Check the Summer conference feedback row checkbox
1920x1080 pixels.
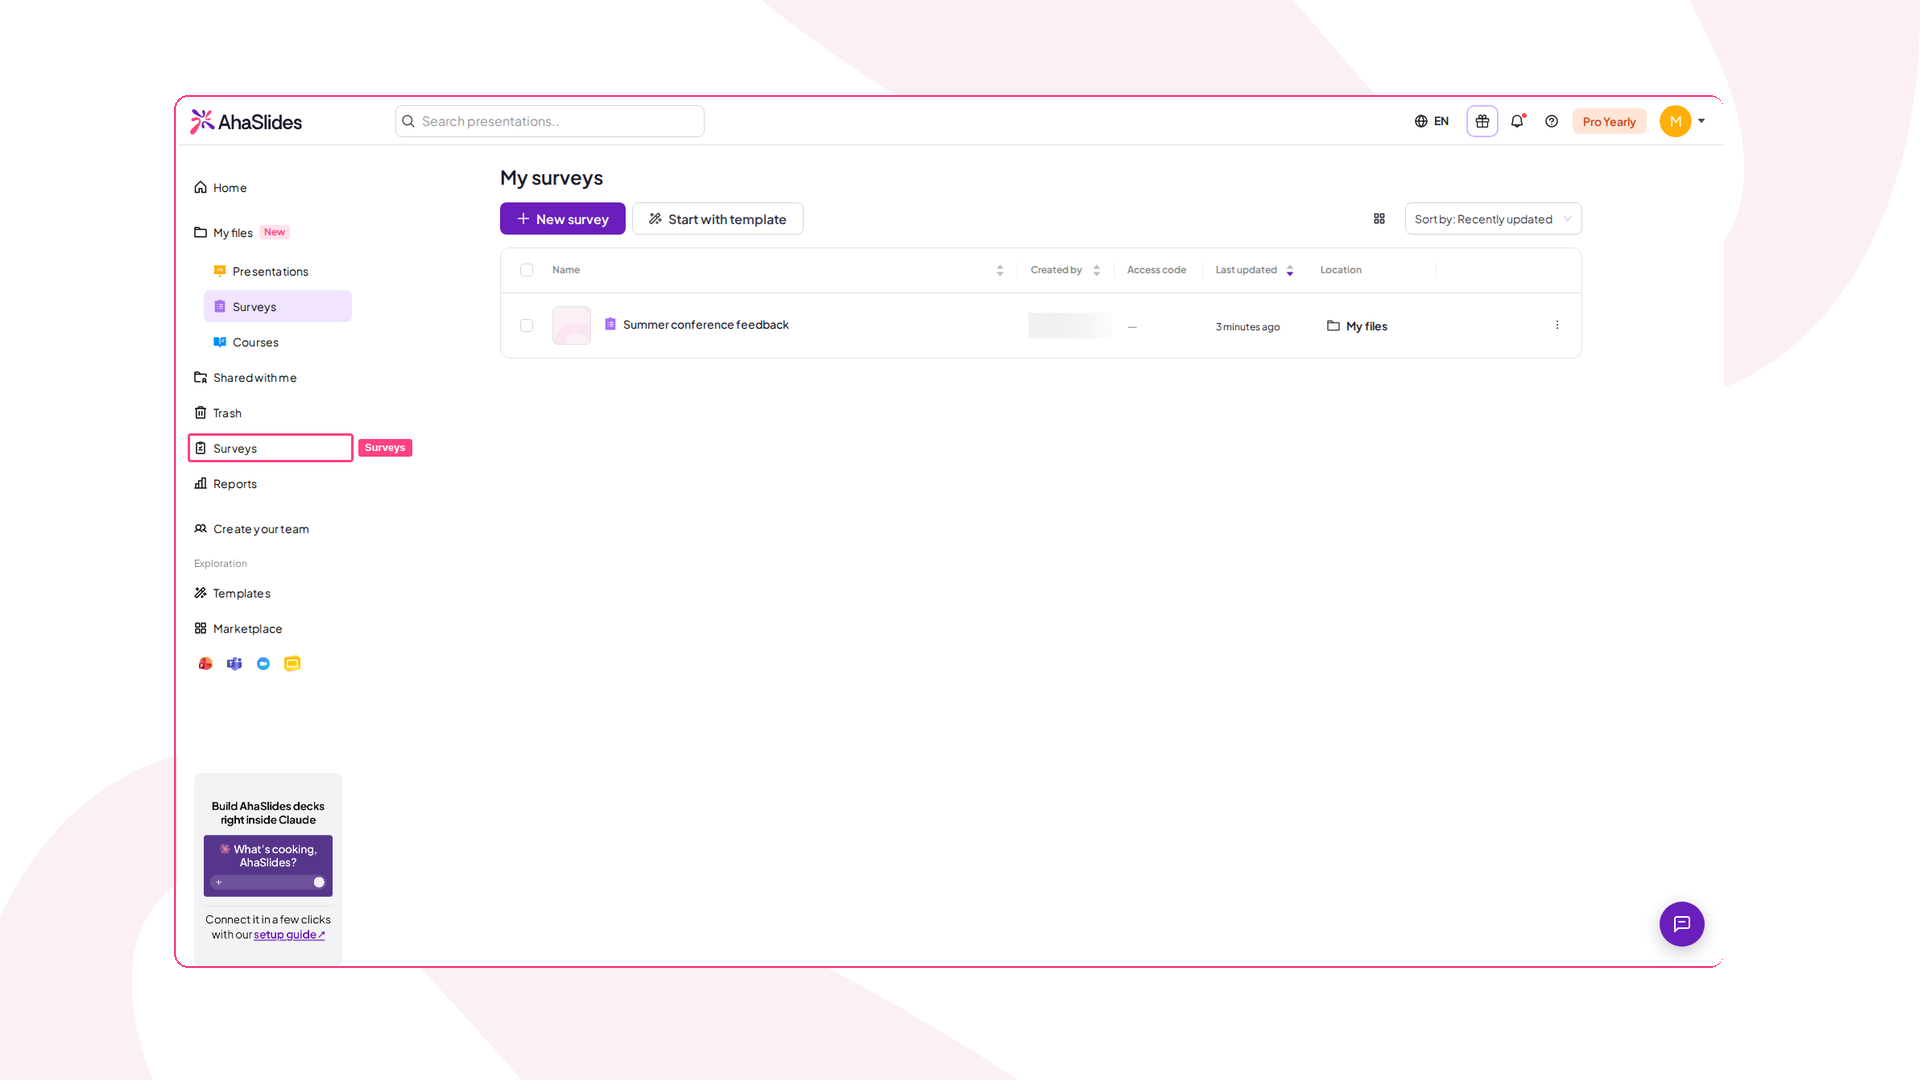click(x=527, y=325)
